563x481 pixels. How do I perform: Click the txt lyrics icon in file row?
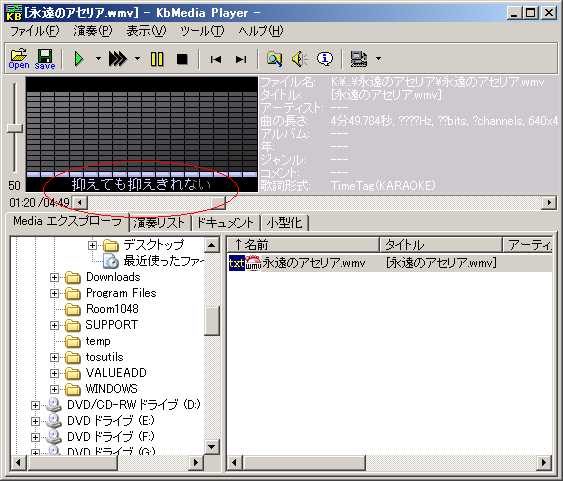coord(236,263)
